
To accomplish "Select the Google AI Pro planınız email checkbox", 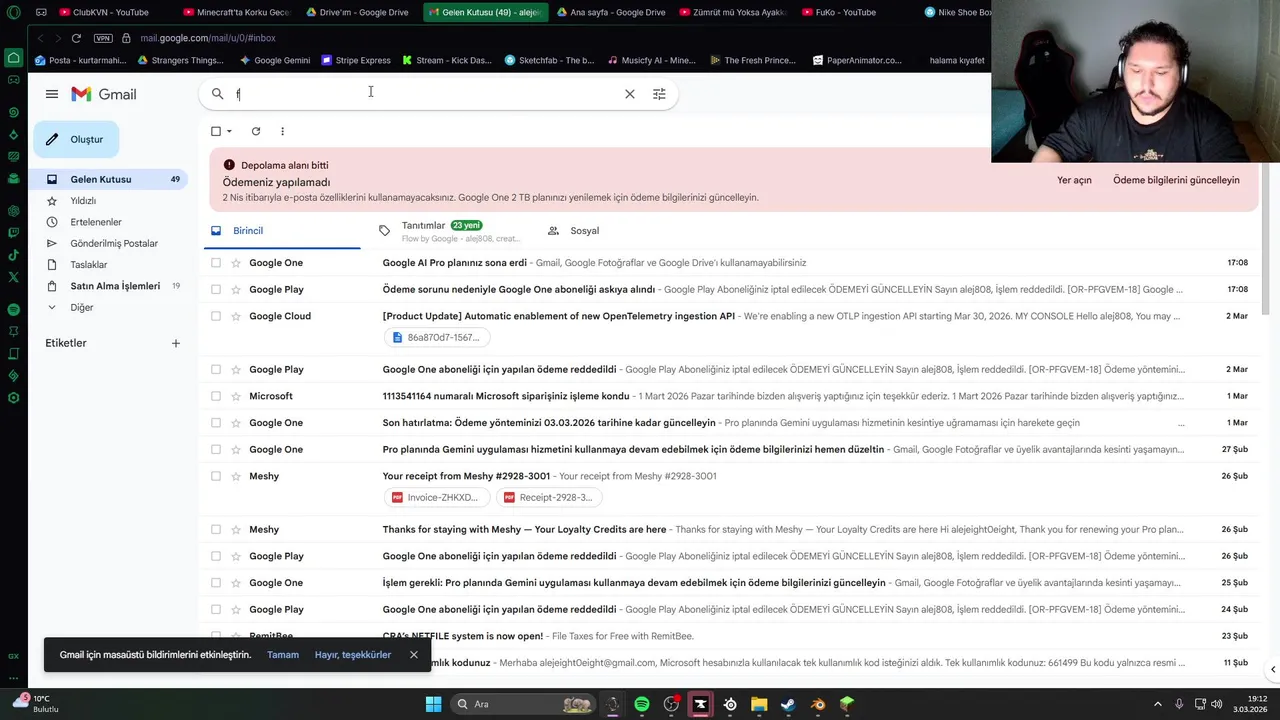I will (216, 263).
